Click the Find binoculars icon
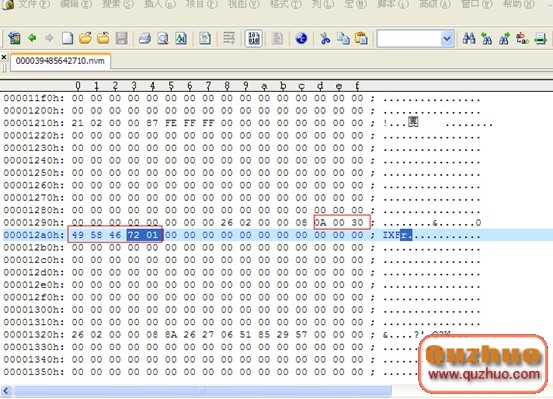 pos(469,38)
